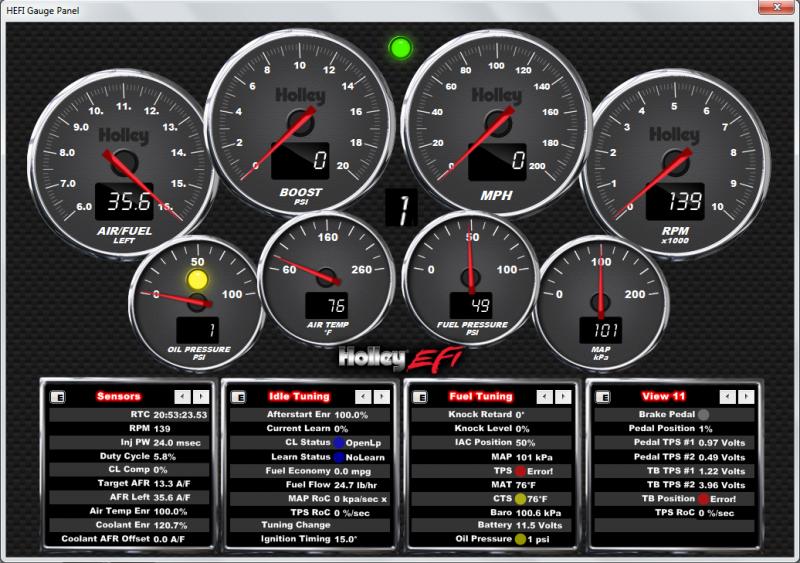Click the green status LED at top

(x=401, y=48)
